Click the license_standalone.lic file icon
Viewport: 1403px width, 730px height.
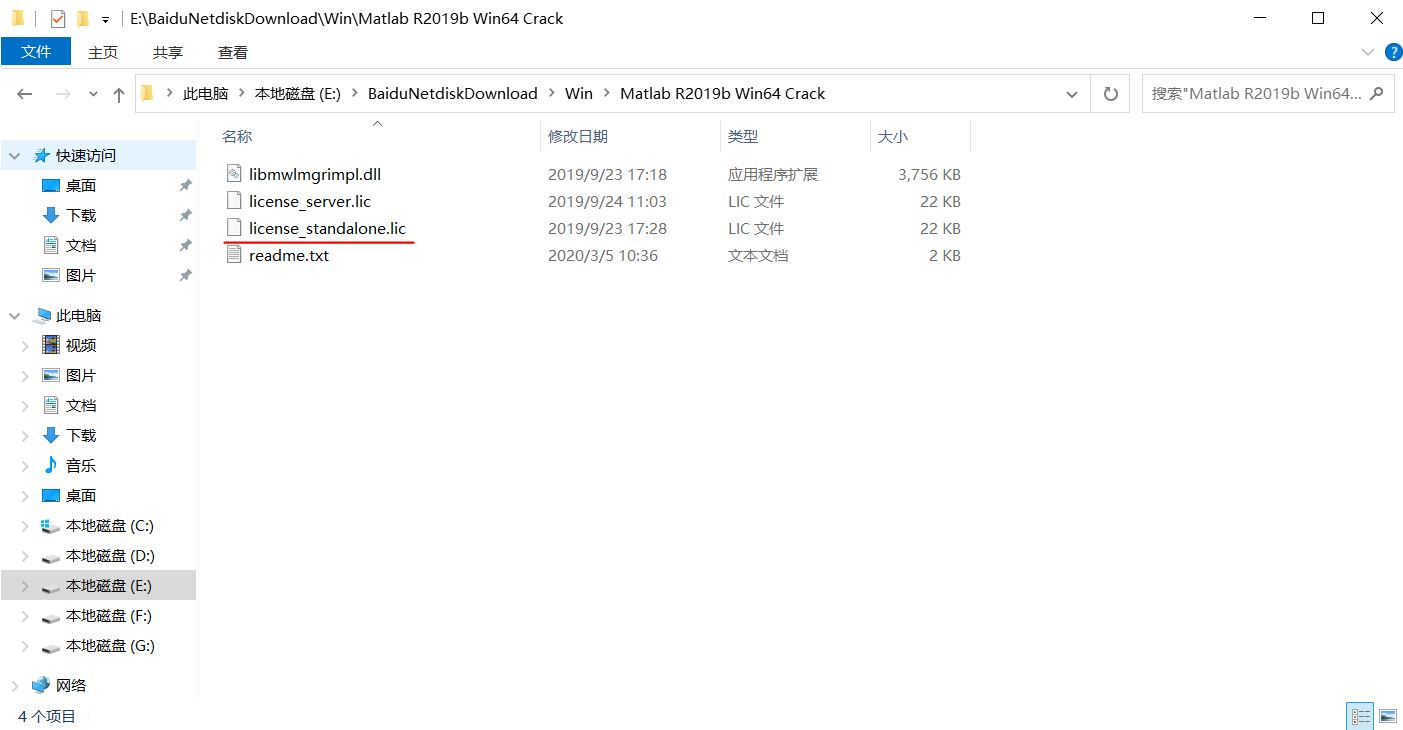[x=234, y=228]
